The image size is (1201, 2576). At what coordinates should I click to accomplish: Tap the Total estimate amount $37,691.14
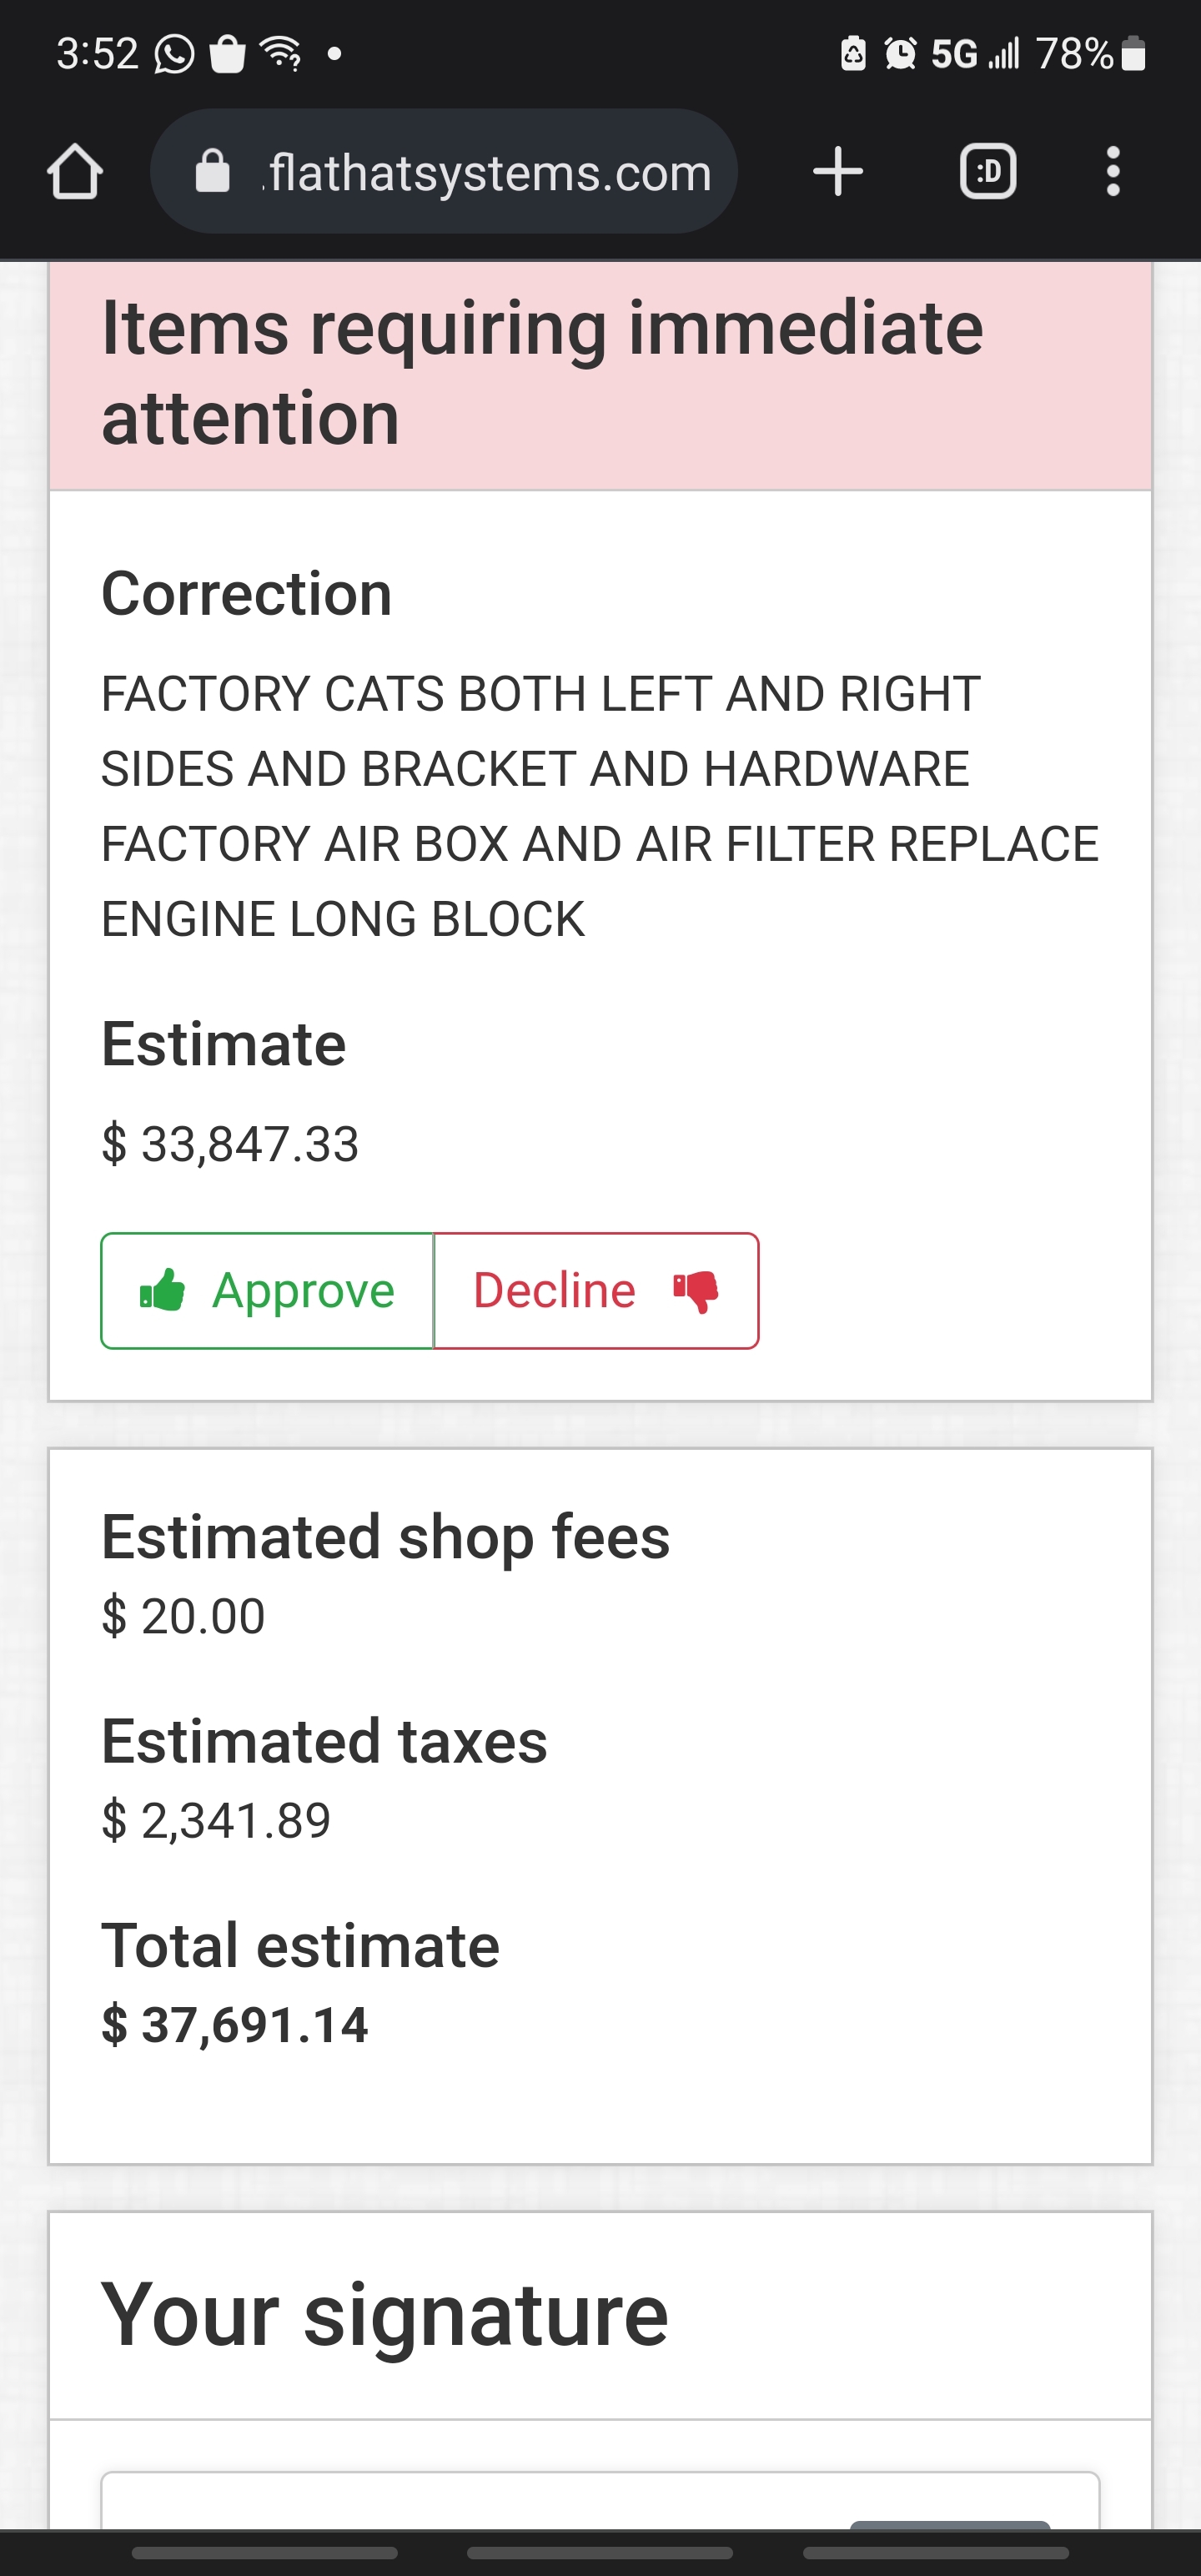tap(235, 2027)
